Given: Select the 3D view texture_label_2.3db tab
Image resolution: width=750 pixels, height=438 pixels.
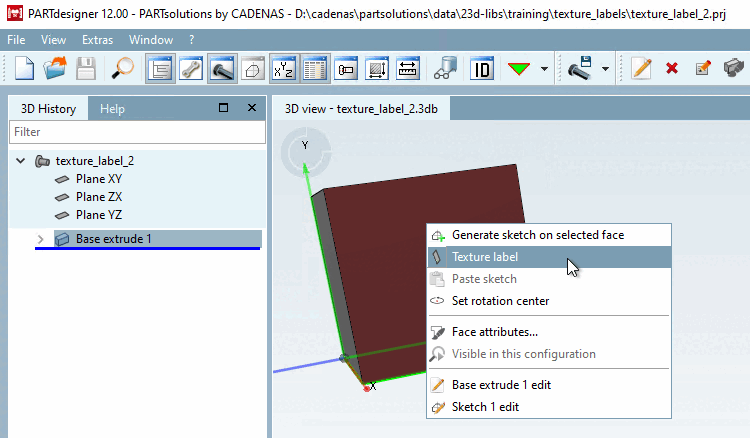Looking at the screenshot, I should (361, 109).
